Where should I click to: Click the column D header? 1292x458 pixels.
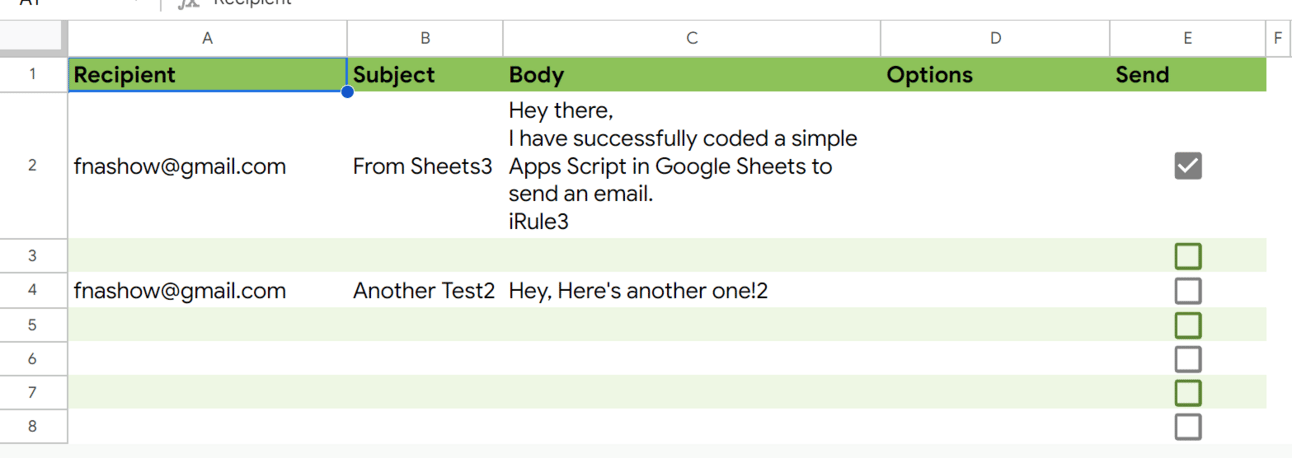[x=995, y=38]
